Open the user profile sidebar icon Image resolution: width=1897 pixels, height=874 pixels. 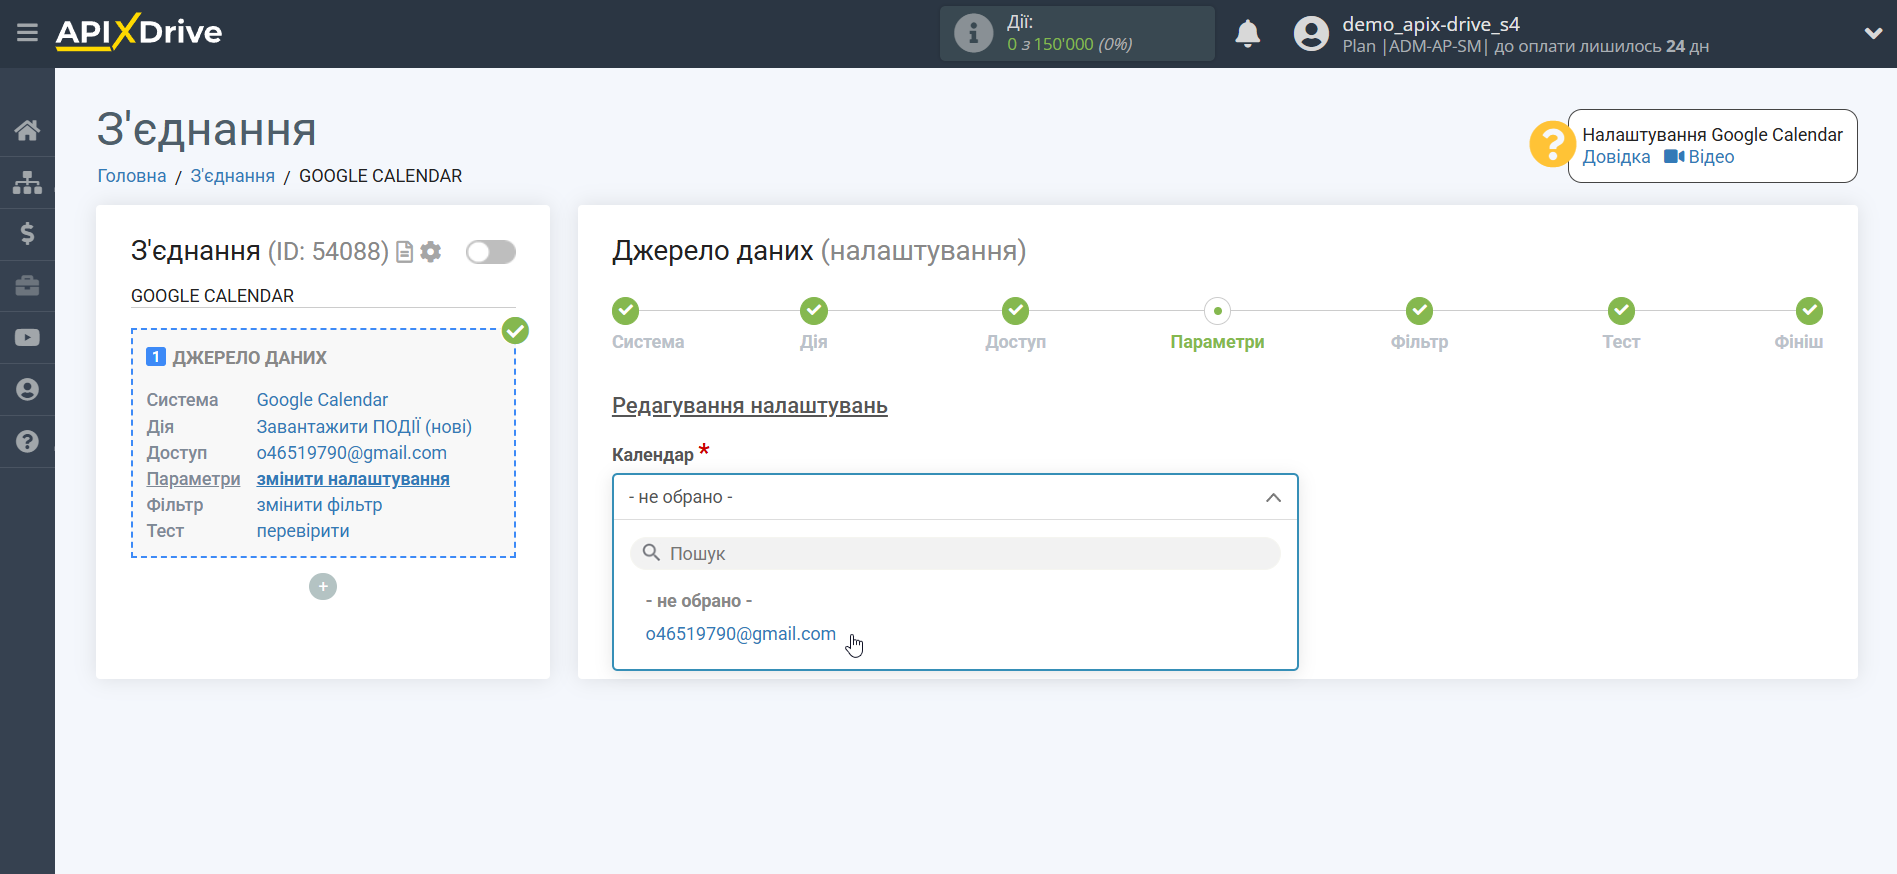tap(27, 390)
